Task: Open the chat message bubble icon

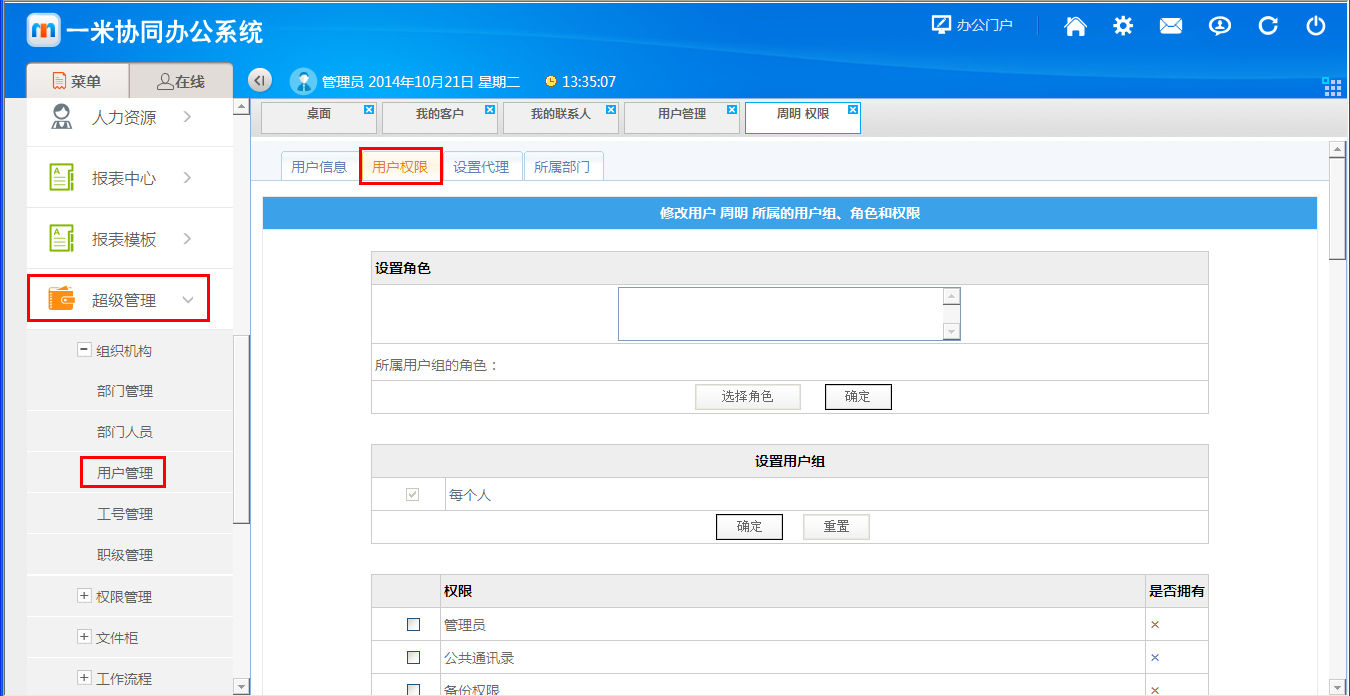Action: pyautogui.click(x=1220, y=26)
